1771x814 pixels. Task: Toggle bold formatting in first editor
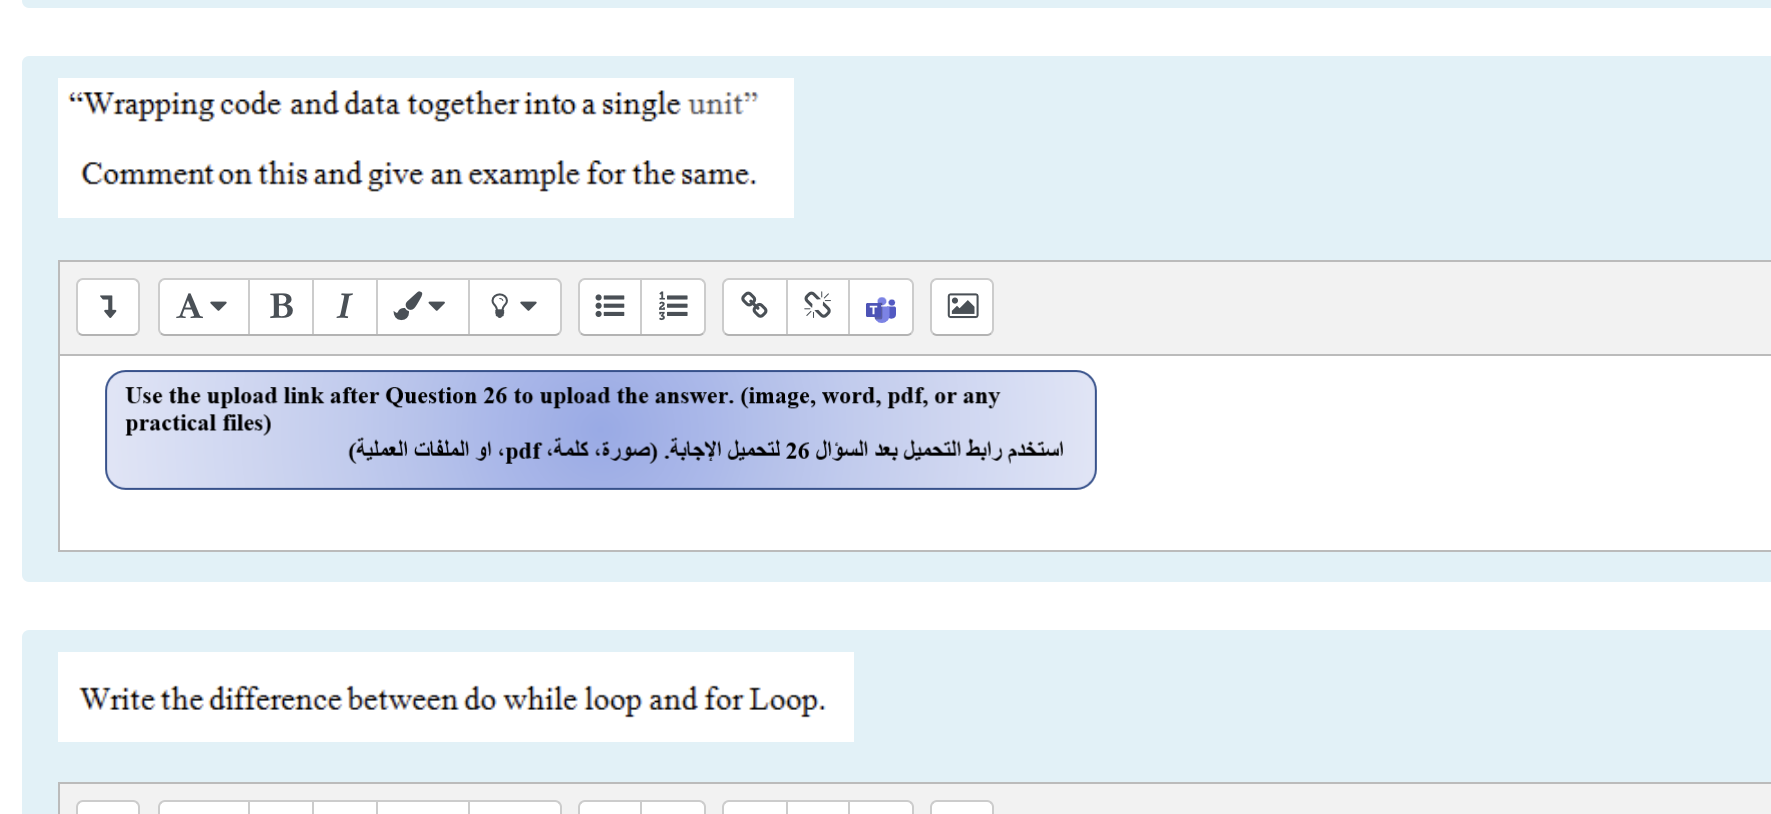tap(281, 307)
